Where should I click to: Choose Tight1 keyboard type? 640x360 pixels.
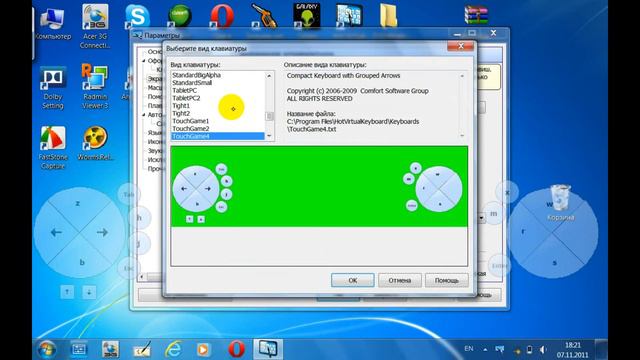coord(218,106)
